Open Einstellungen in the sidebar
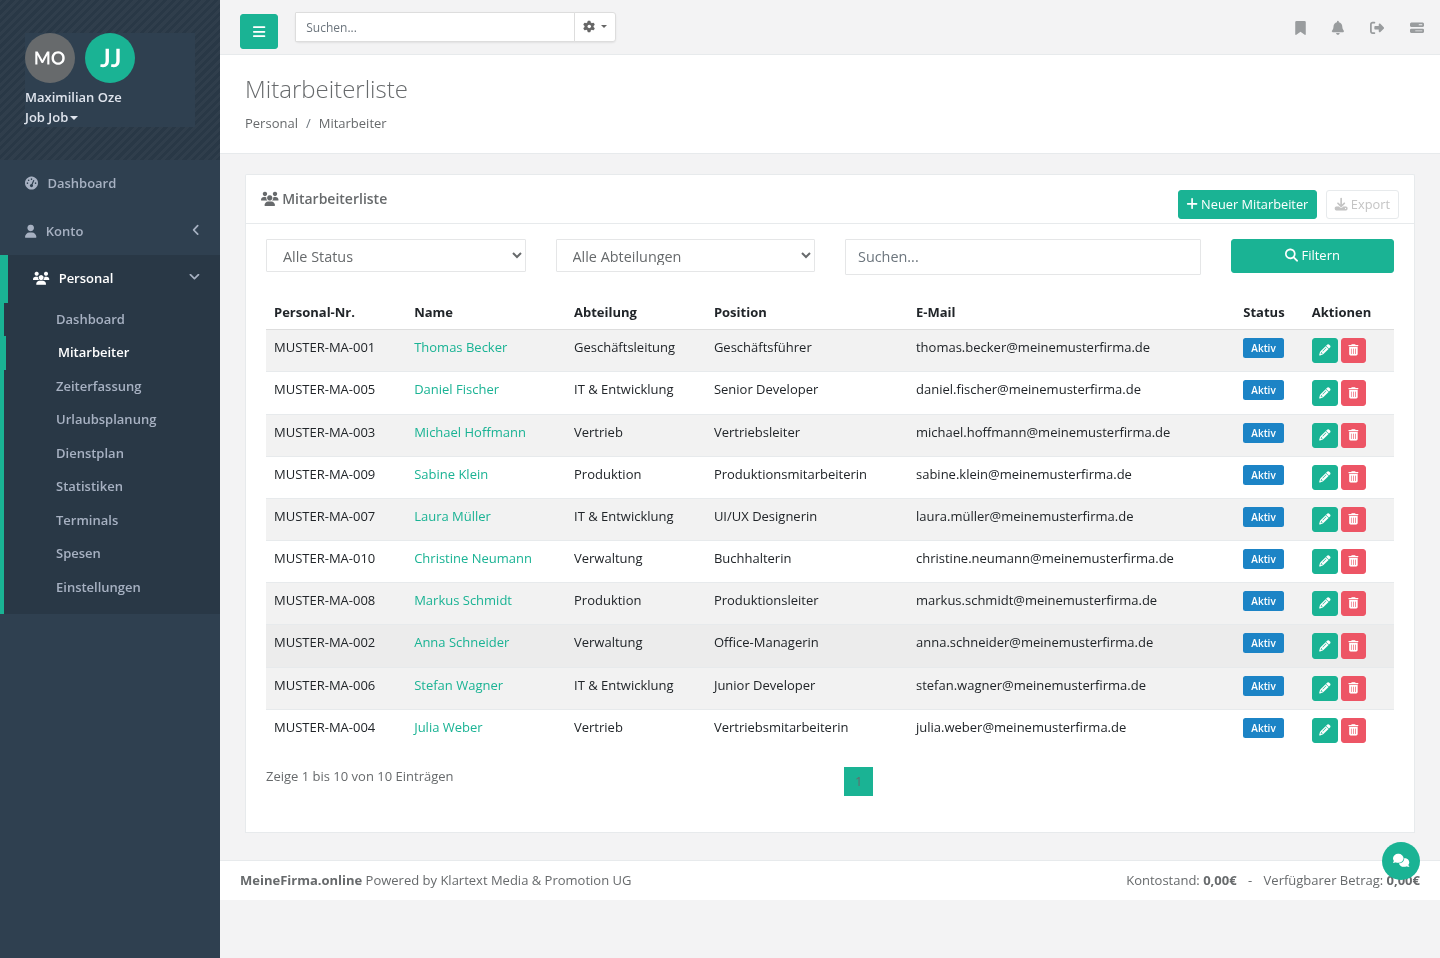This screenshot has height=958, width=1440. click(x=98, y=587)
